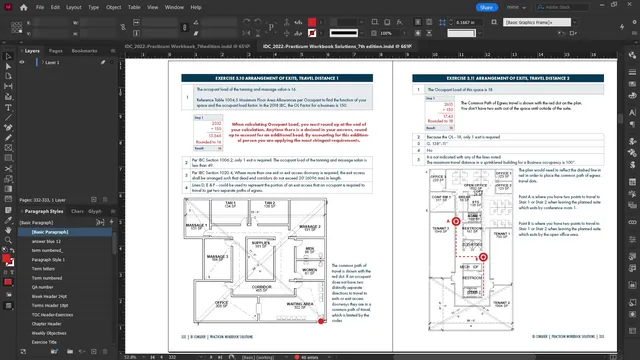Expand Layer 1 disclosure arrow
Screen dimensions: 640x360
pos(42,62)
